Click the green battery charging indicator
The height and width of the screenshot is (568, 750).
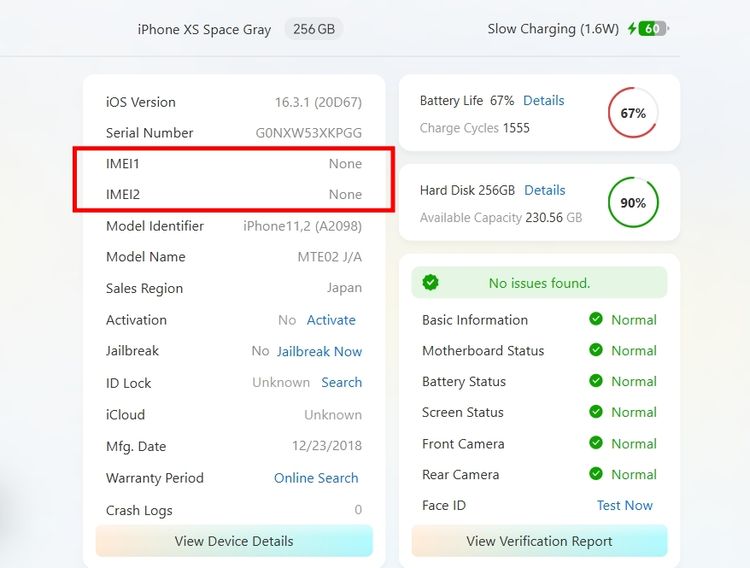(x=653, y=29)
